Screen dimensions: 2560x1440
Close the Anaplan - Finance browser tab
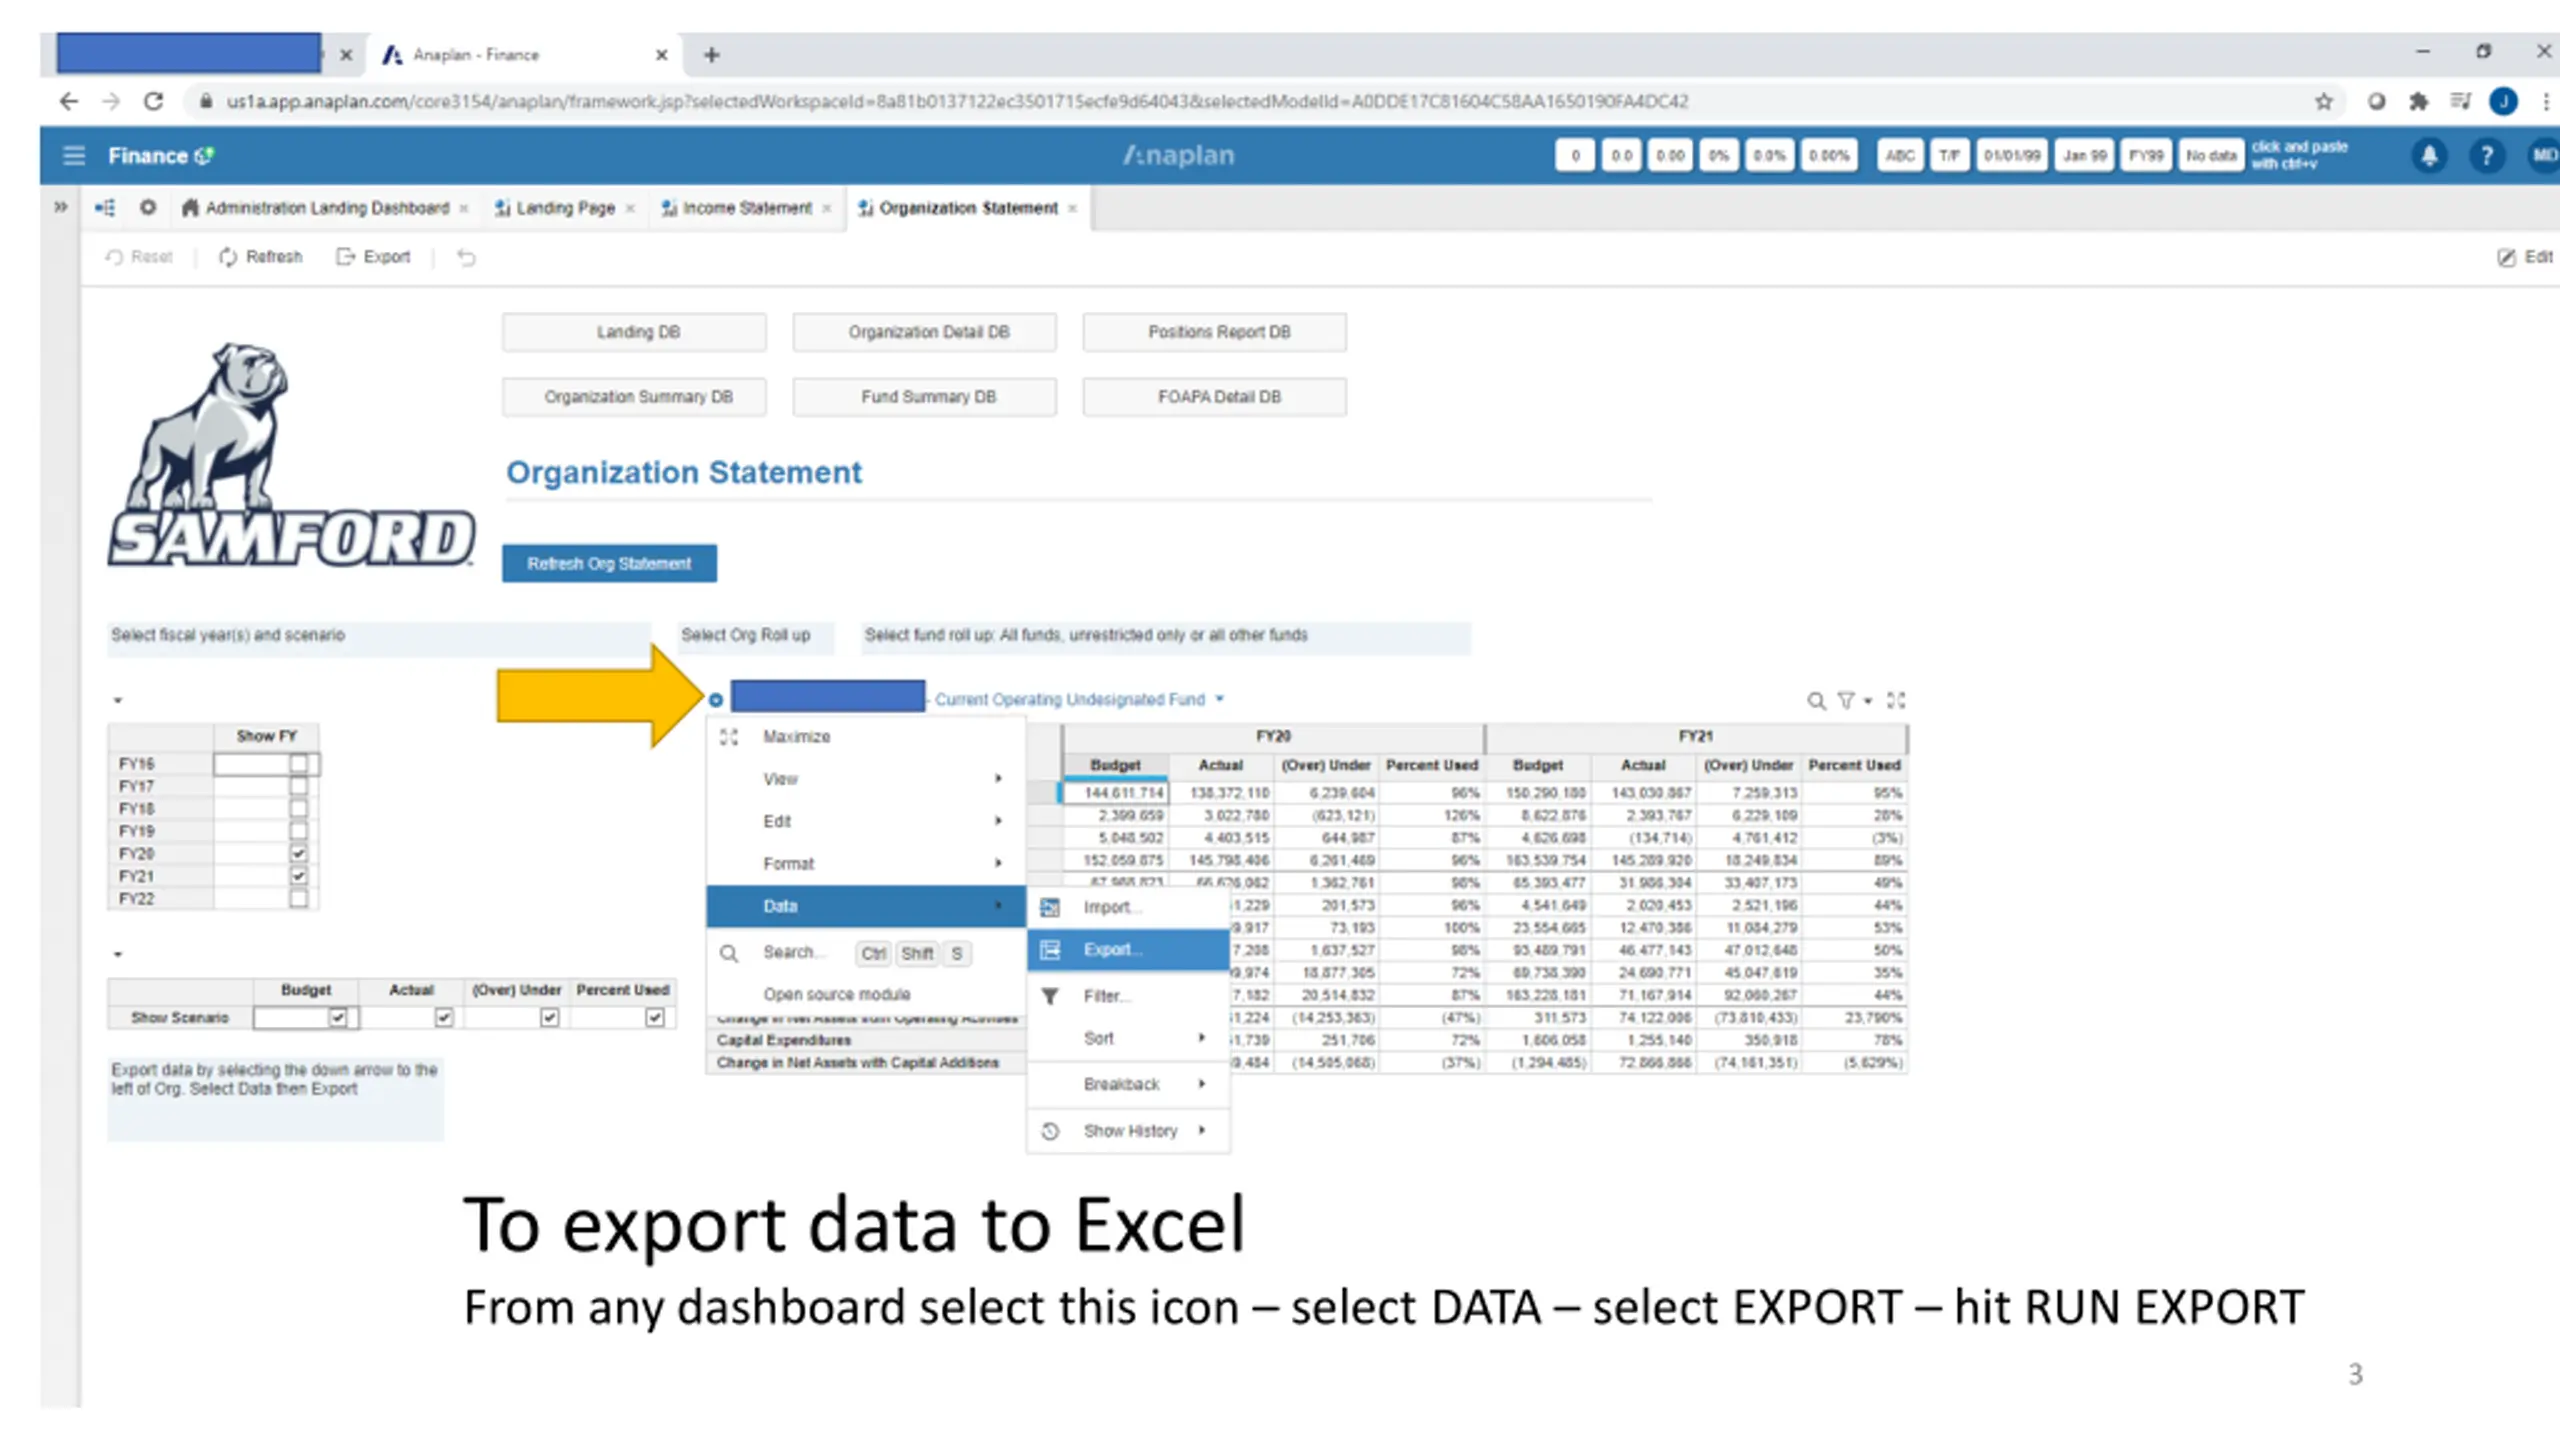click(661, 55)
